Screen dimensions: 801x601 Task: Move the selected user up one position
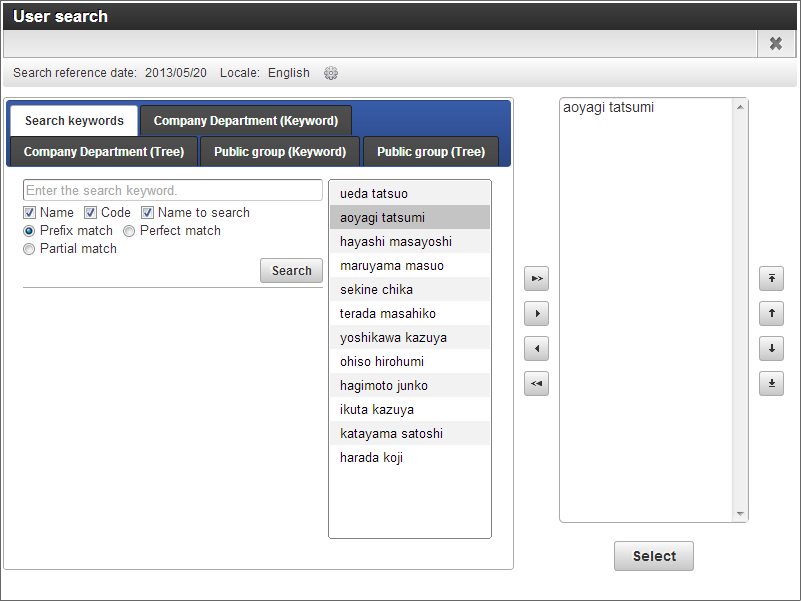click(771, 313)
